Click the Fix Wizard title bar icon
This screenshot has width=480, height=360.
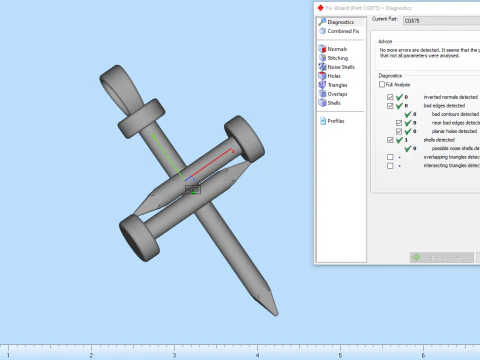pos(320,8)
